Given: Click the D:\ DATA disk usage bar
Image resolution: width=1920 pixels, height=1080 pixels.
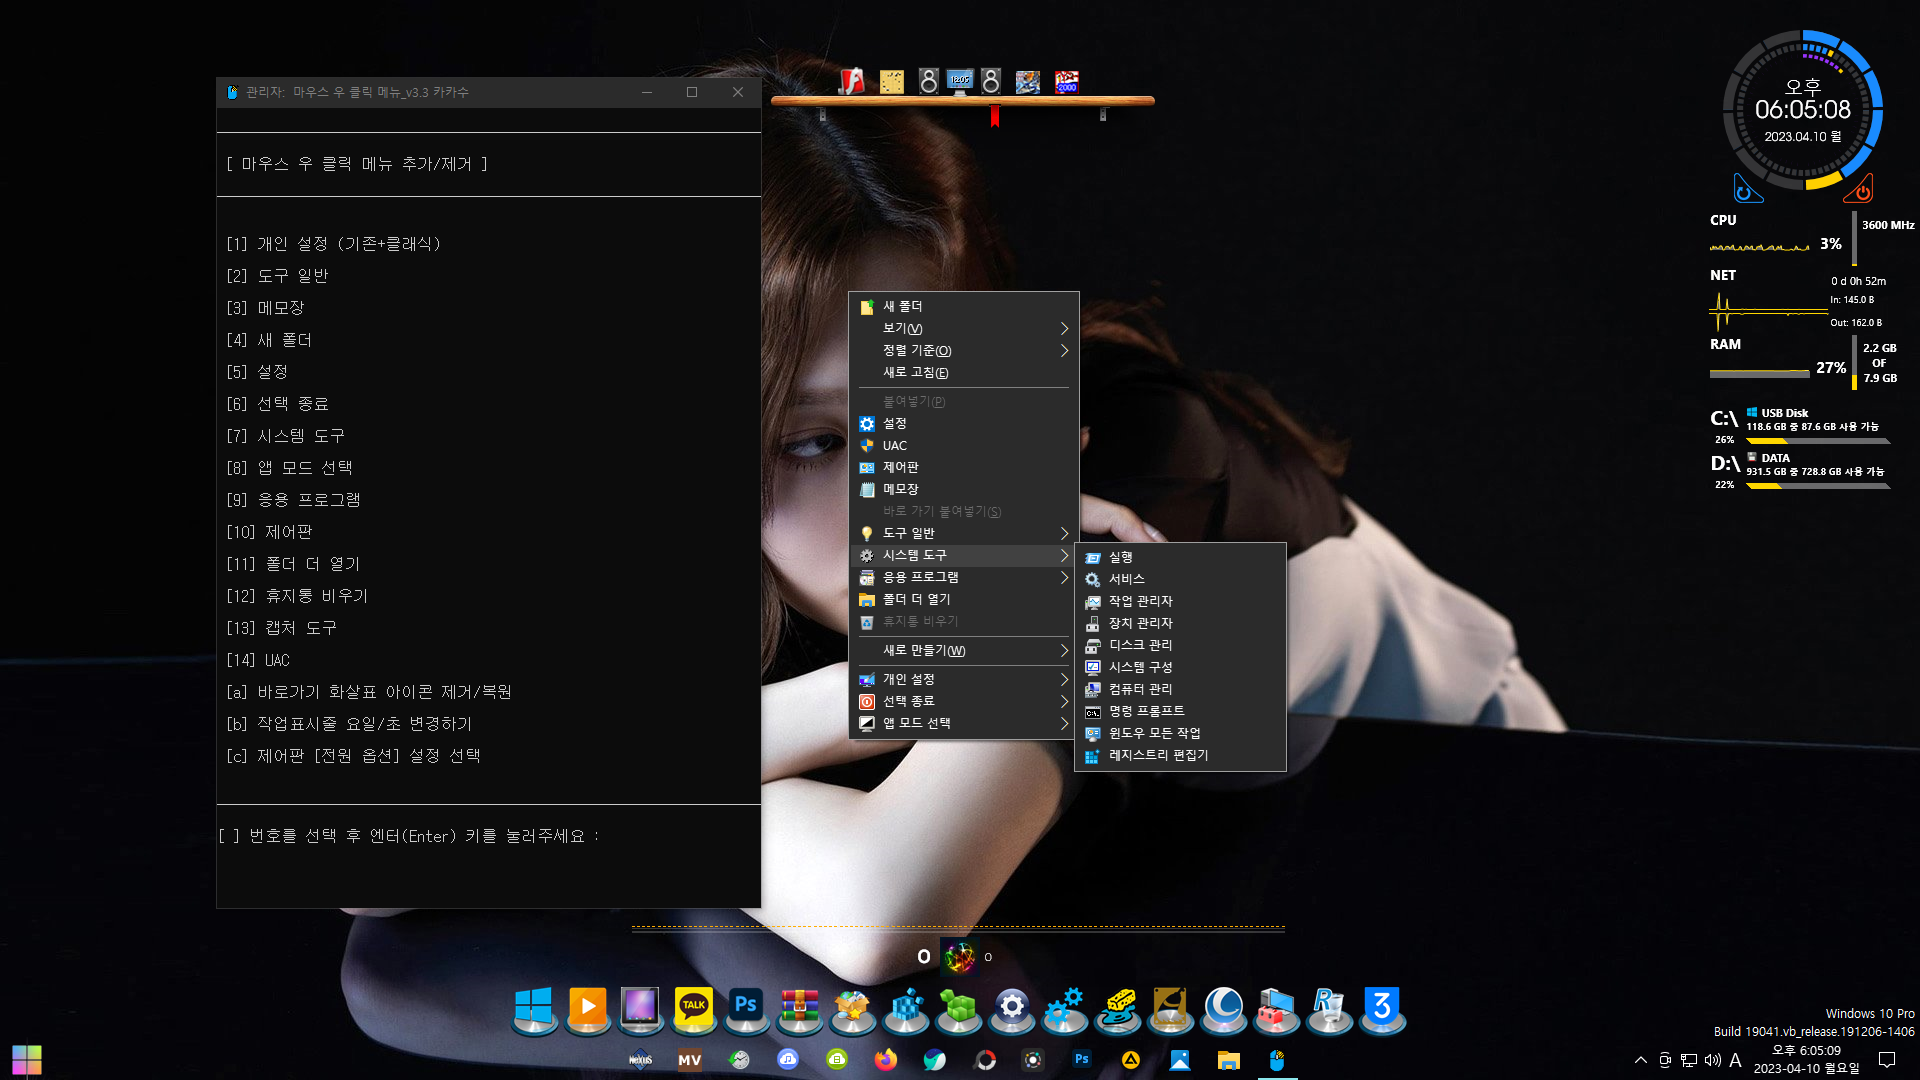Looking at the screenshot, I should coord(1818,486).
